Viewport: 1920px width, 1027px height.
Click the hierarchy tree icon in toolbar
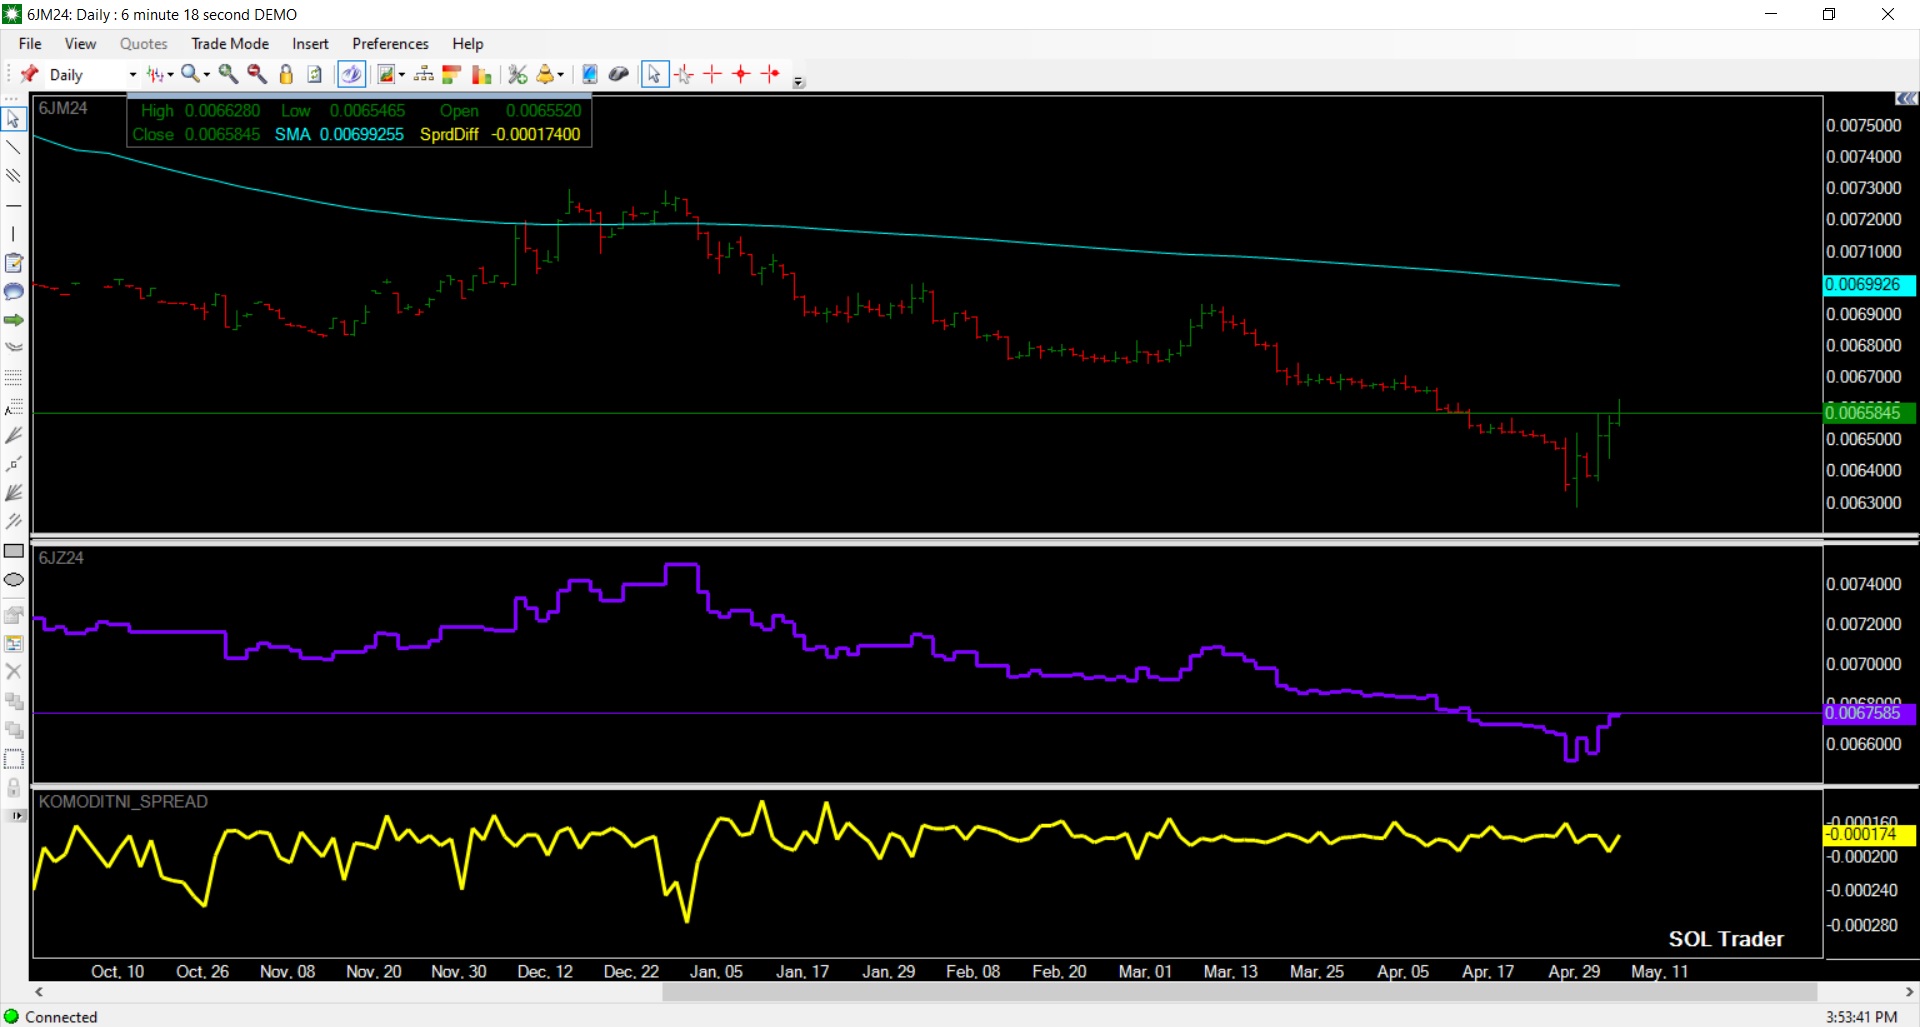click(x=423, y=74)
